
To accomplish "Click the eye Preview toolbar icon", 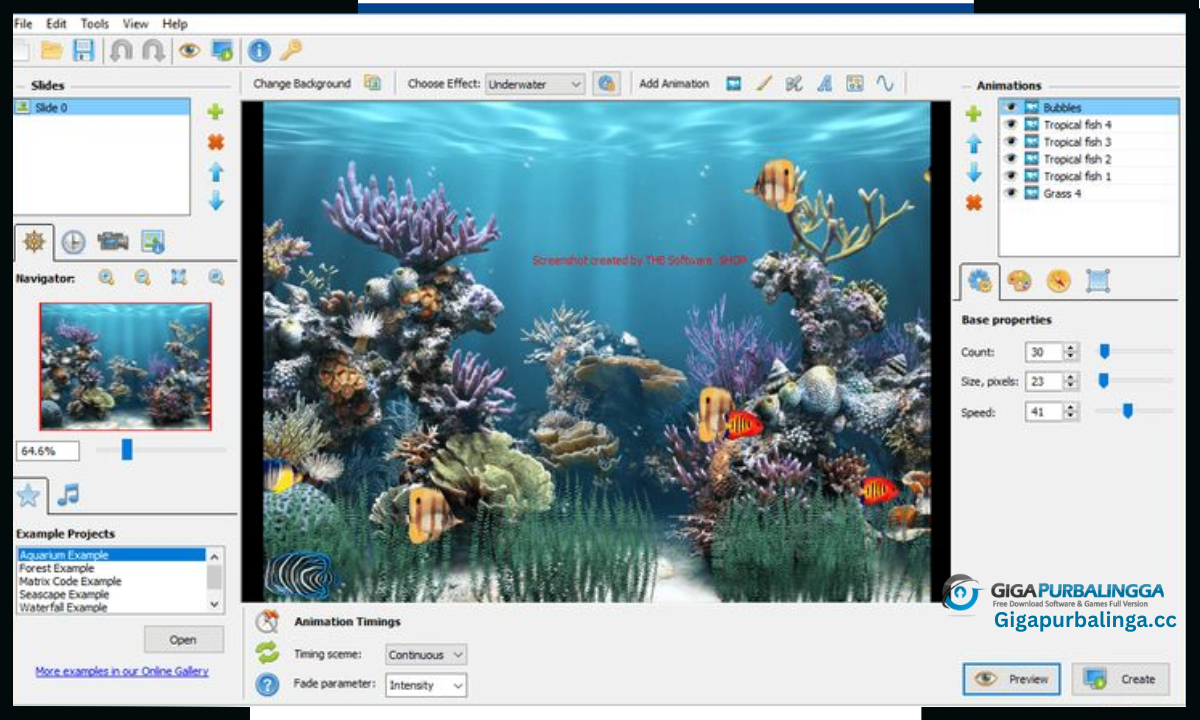I will click(x=189, y=50).
